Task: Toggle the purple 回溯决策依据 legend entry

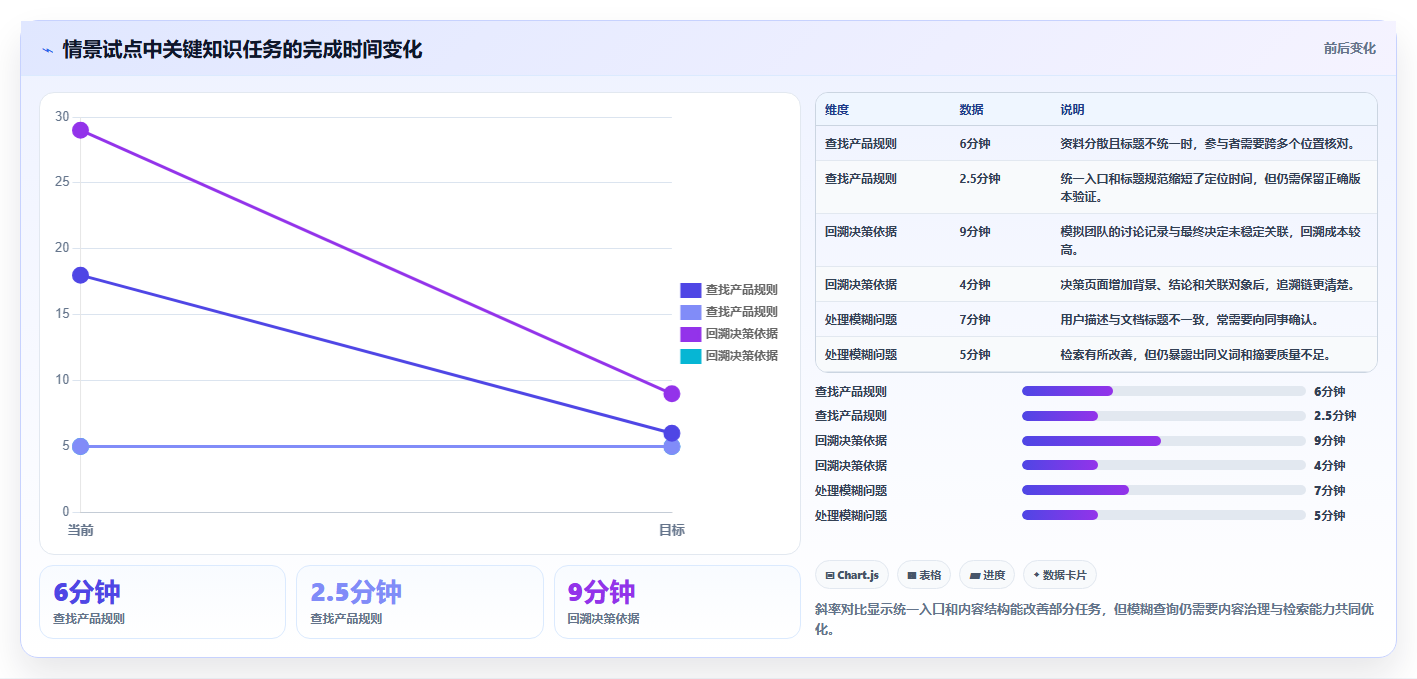Action: [x=729, y=334]
